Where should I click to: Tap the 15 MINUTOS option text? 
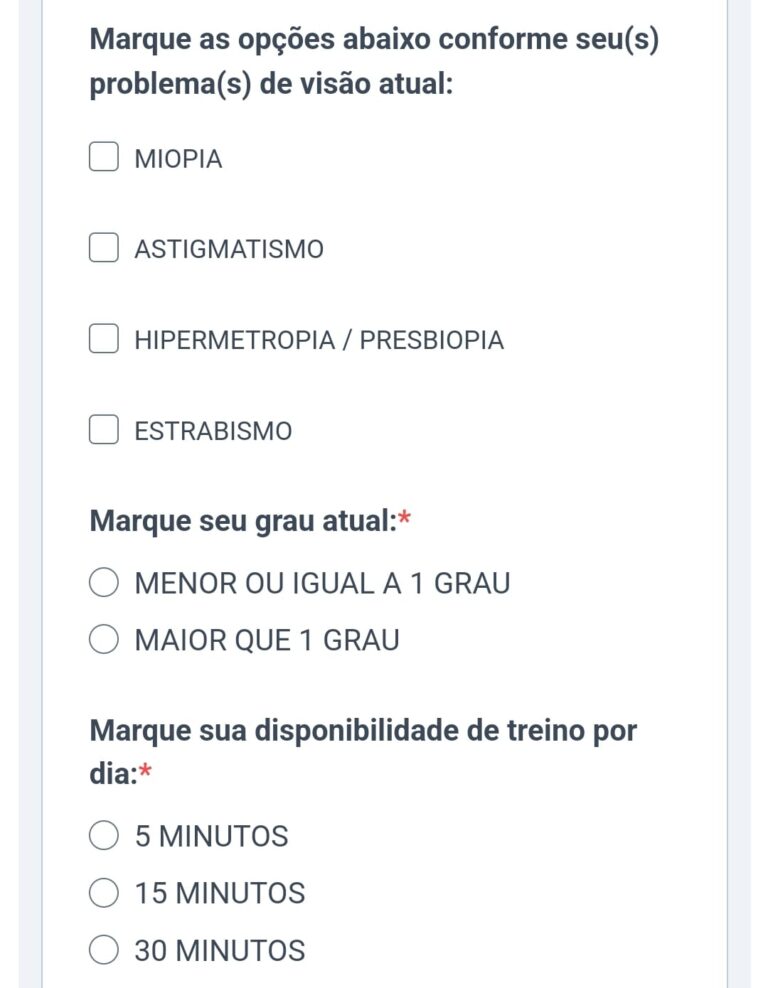(x=220, y=893)
